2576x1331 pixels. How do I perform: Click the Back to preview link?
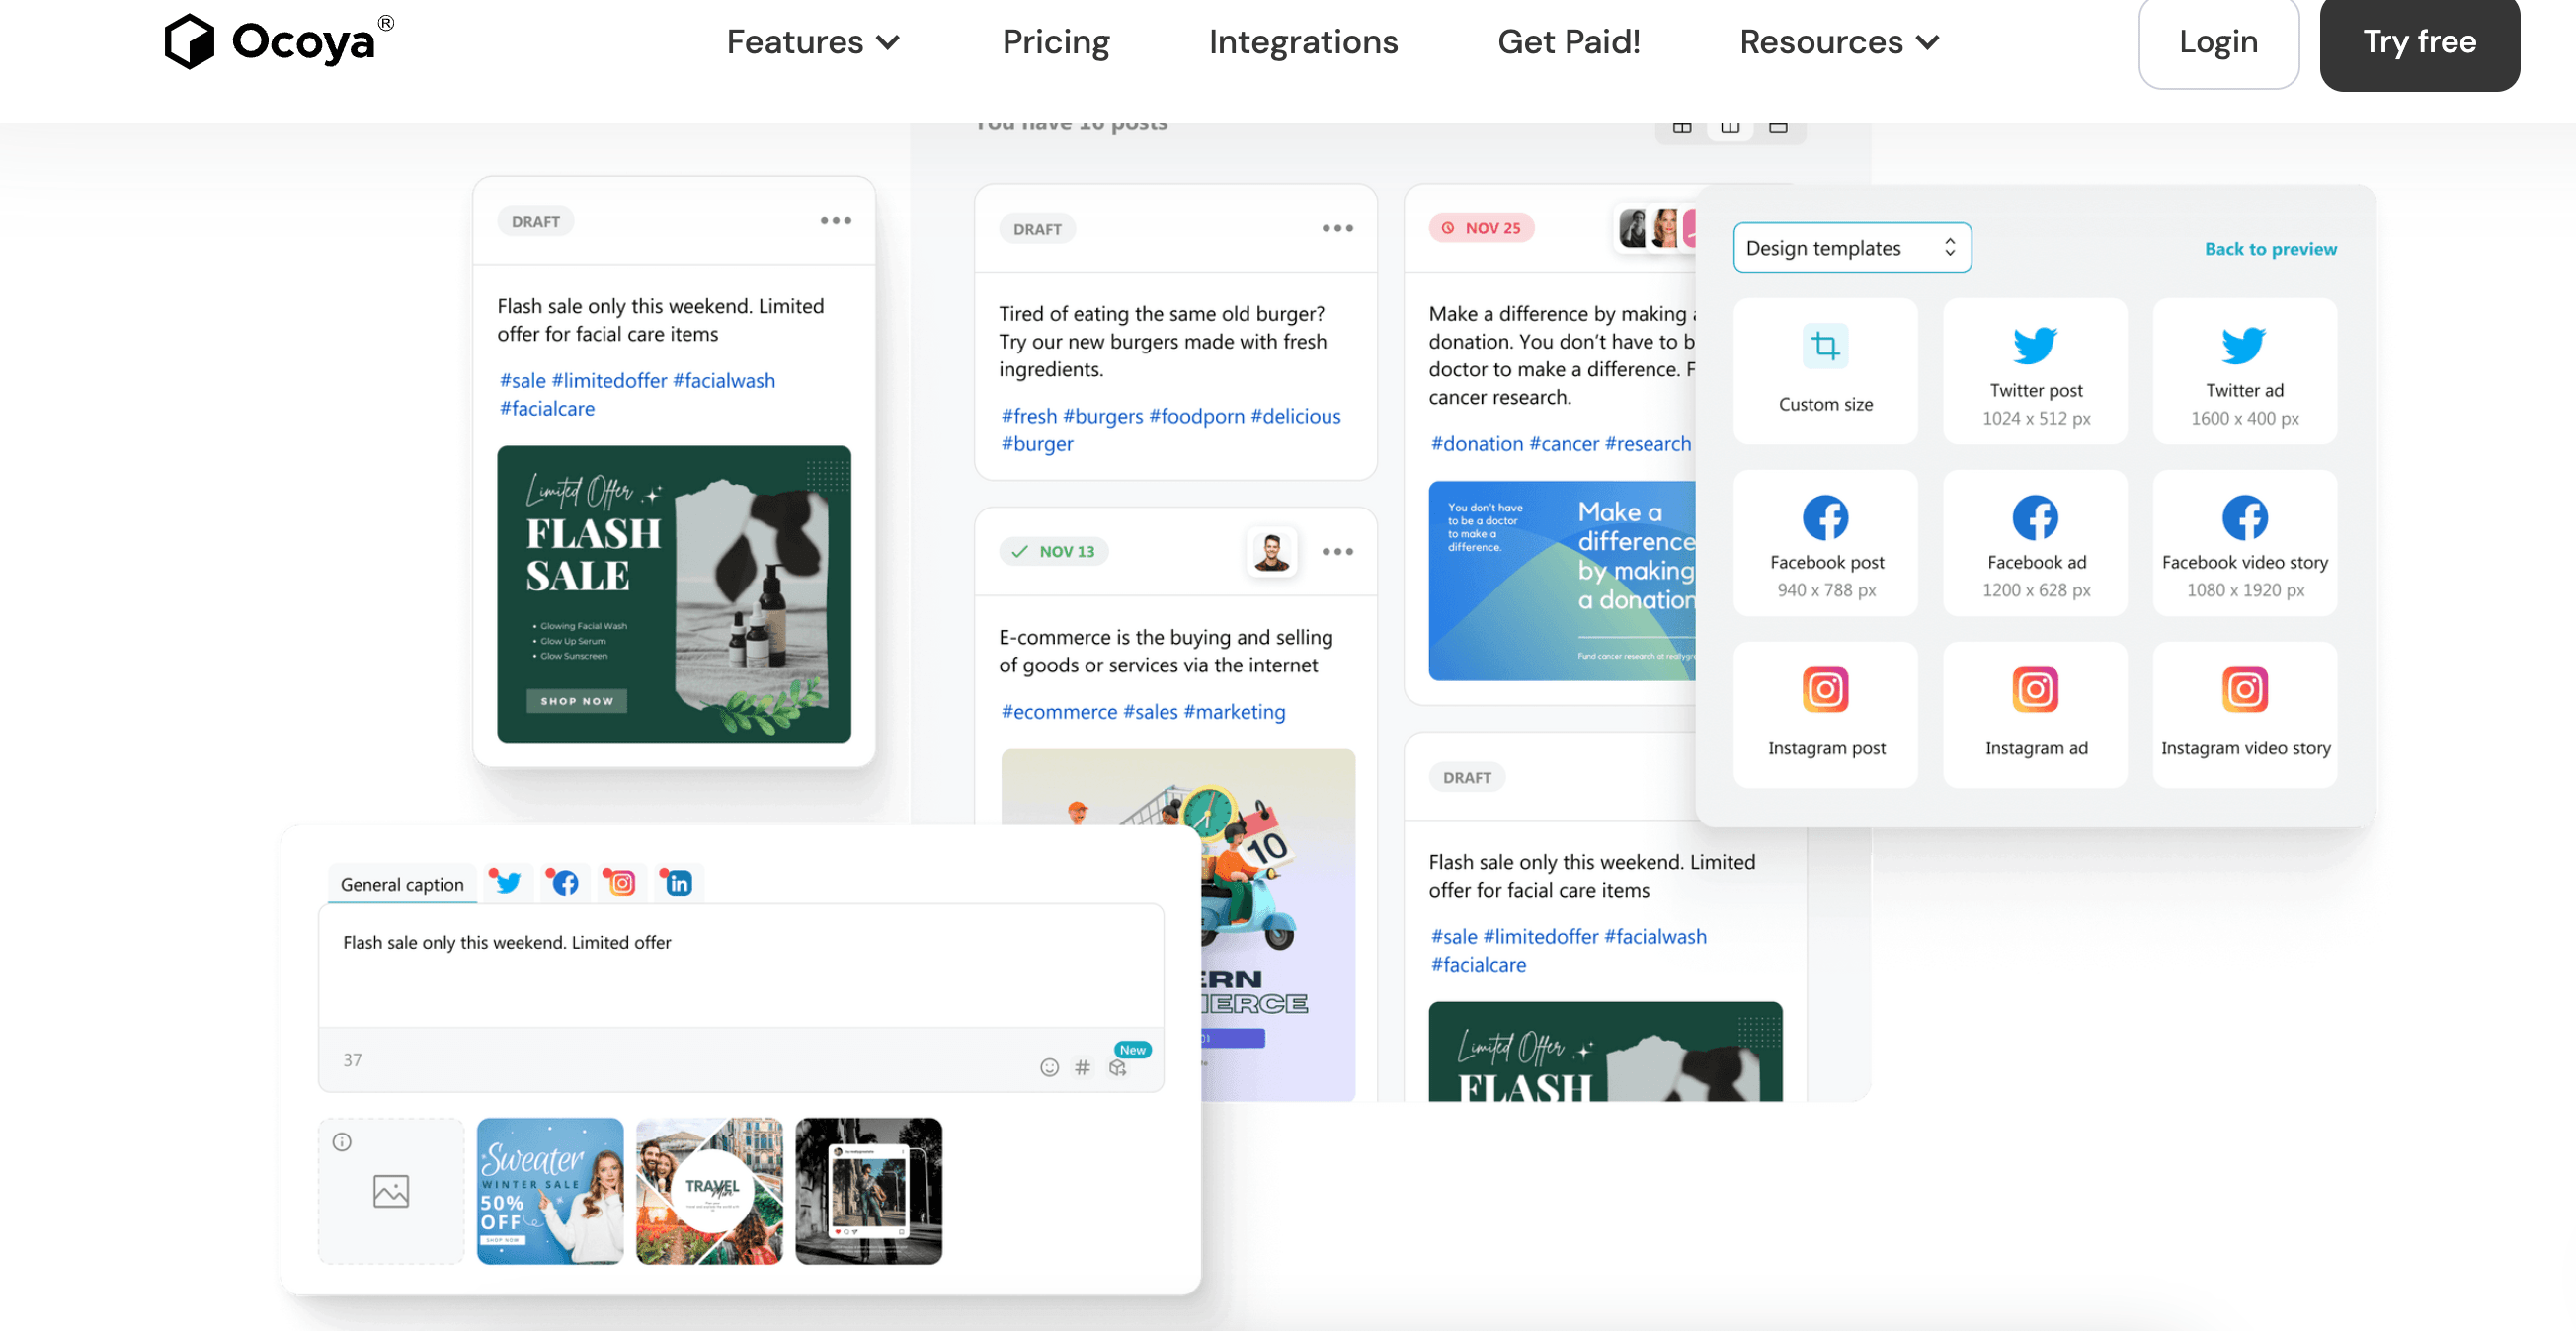(x=2272, y=248)
